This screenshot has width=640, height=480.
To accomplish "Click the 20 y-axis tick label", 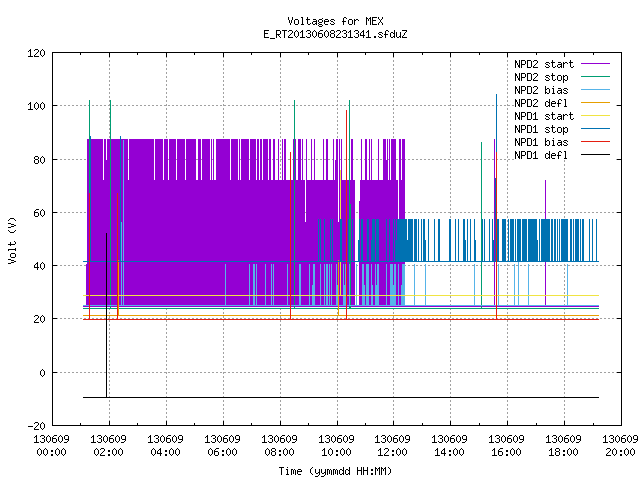I will click(x=40, y=319).
